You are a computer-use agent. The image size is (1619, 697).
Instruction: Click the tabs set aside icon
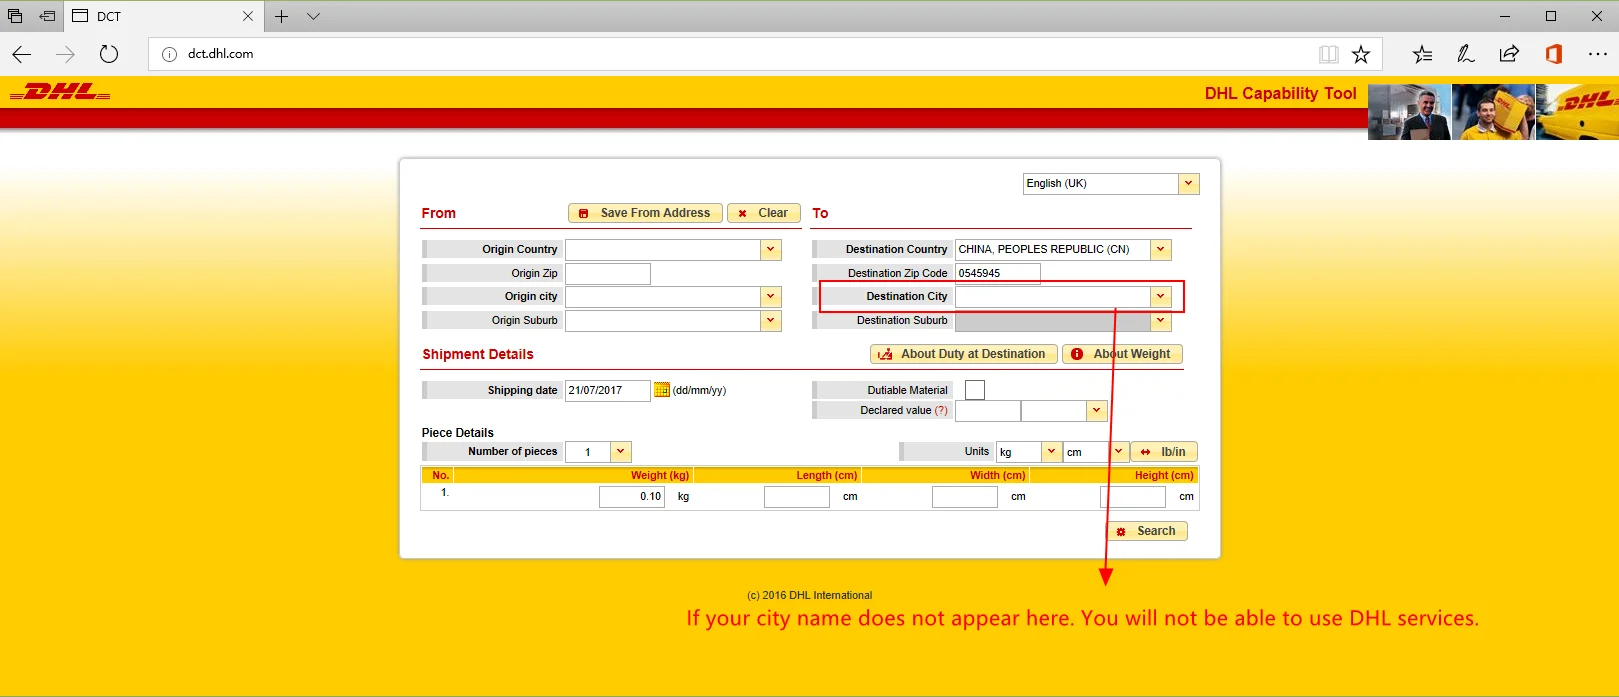tap(15, 16)
